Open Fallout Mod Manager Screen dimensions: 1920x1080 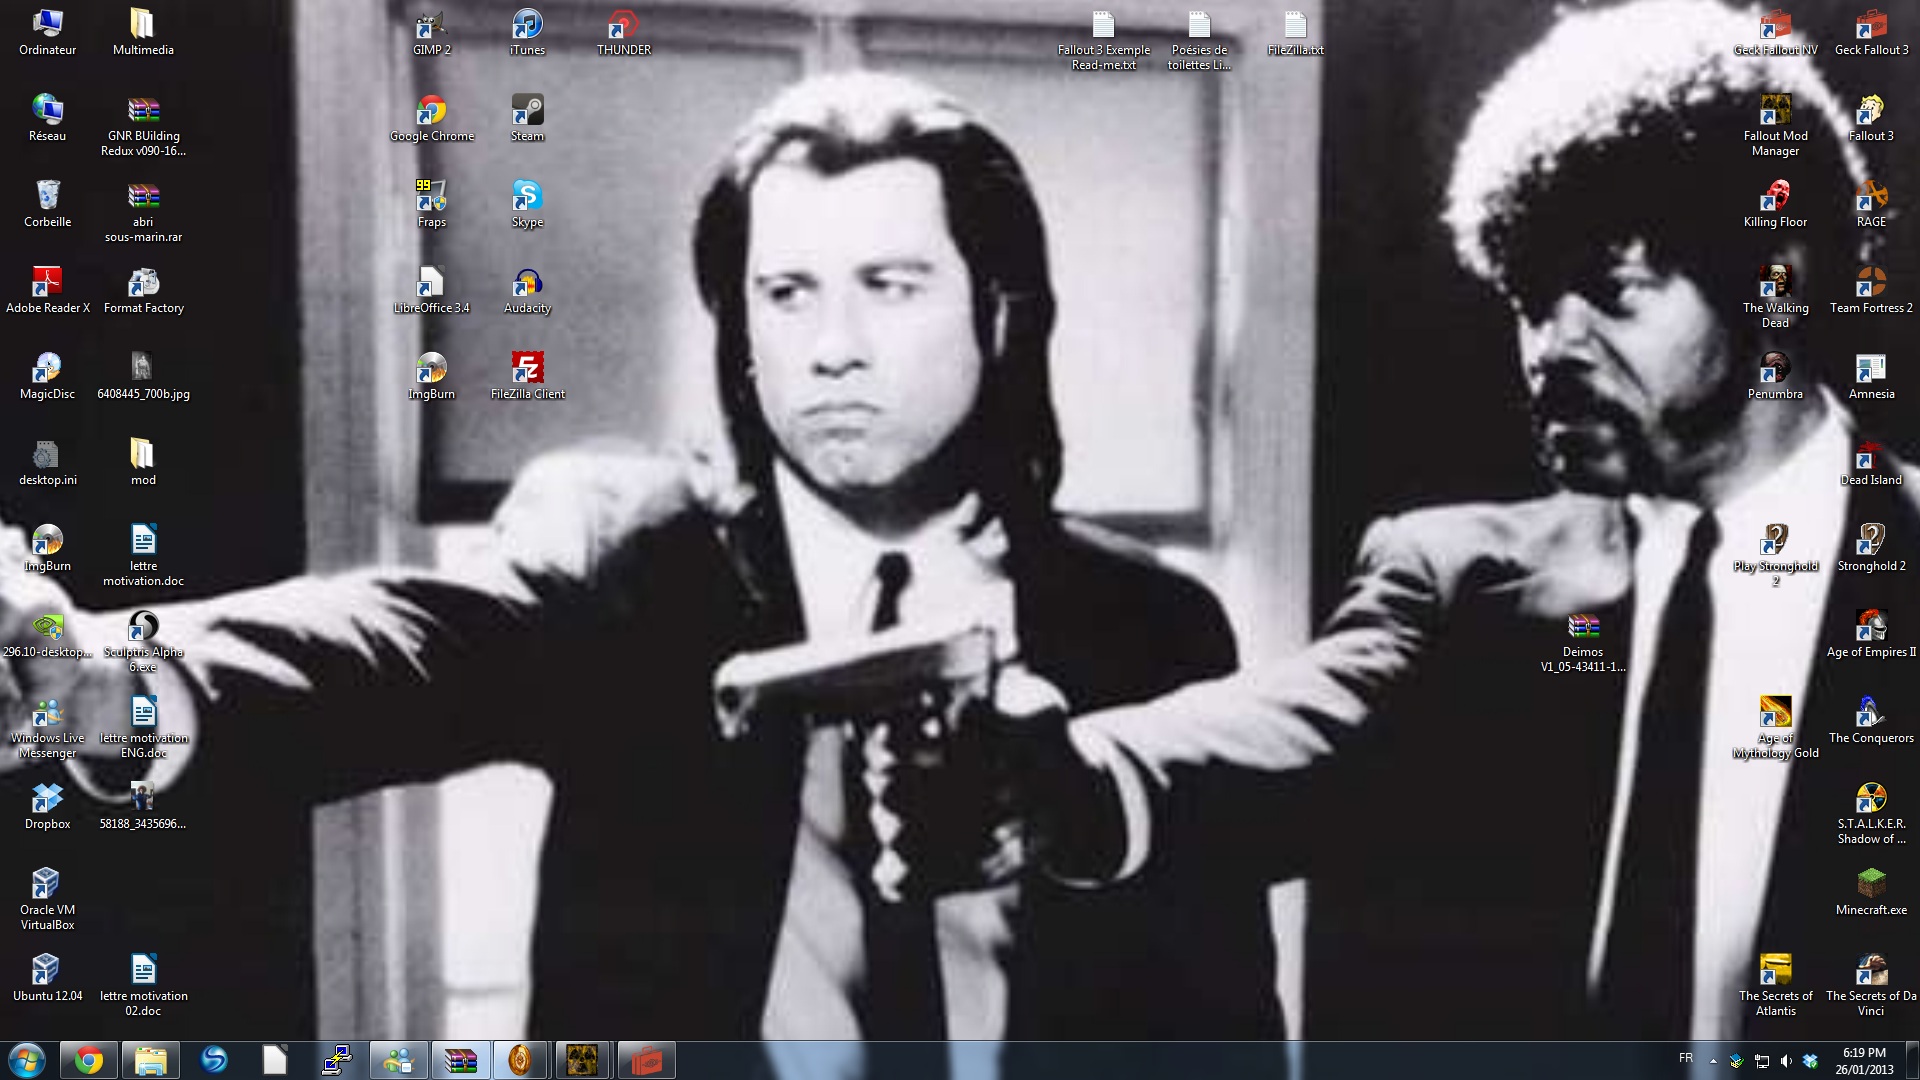[x=1775, y=125]
